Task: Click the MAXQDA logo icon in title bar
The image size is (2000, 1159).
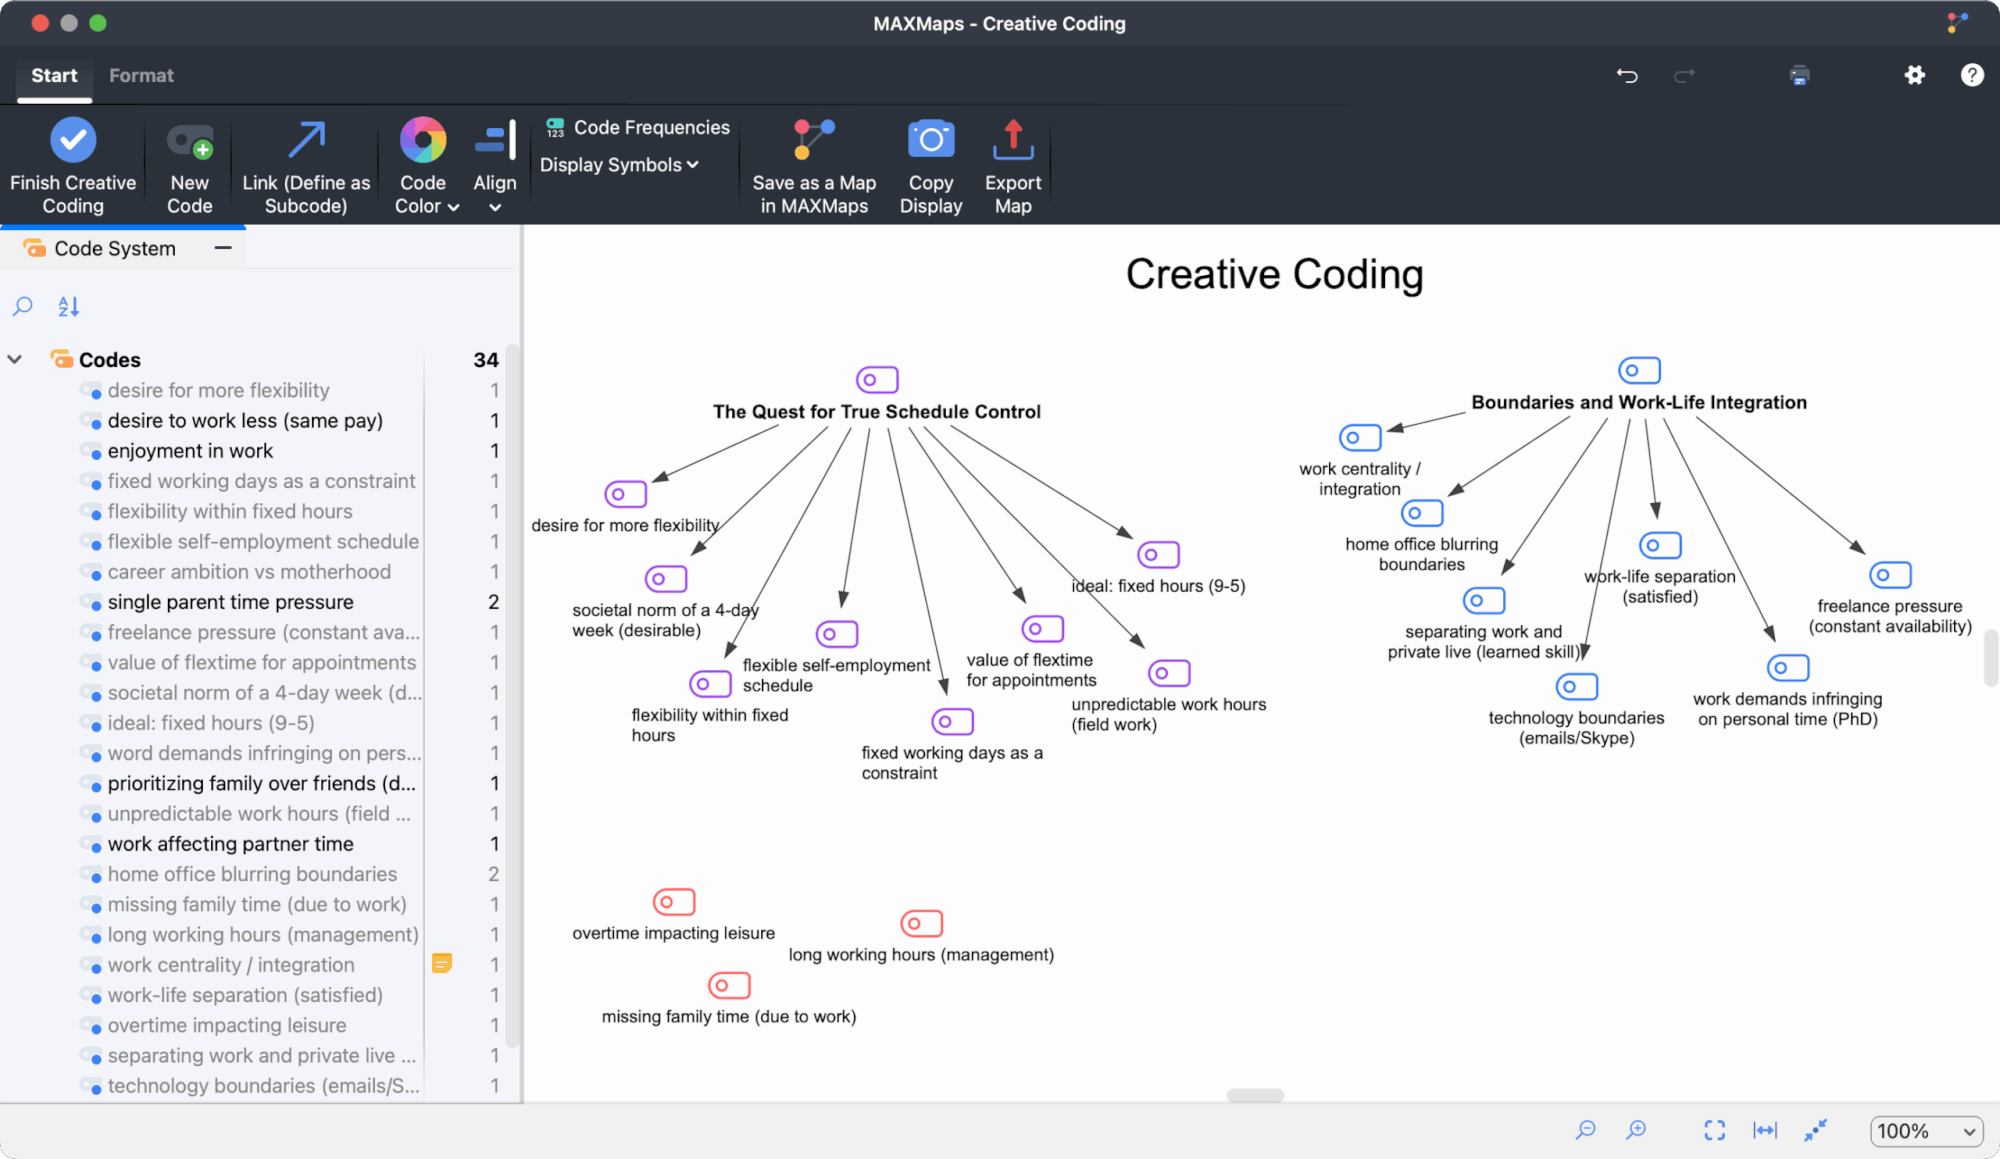Action: pos(1957,23)
